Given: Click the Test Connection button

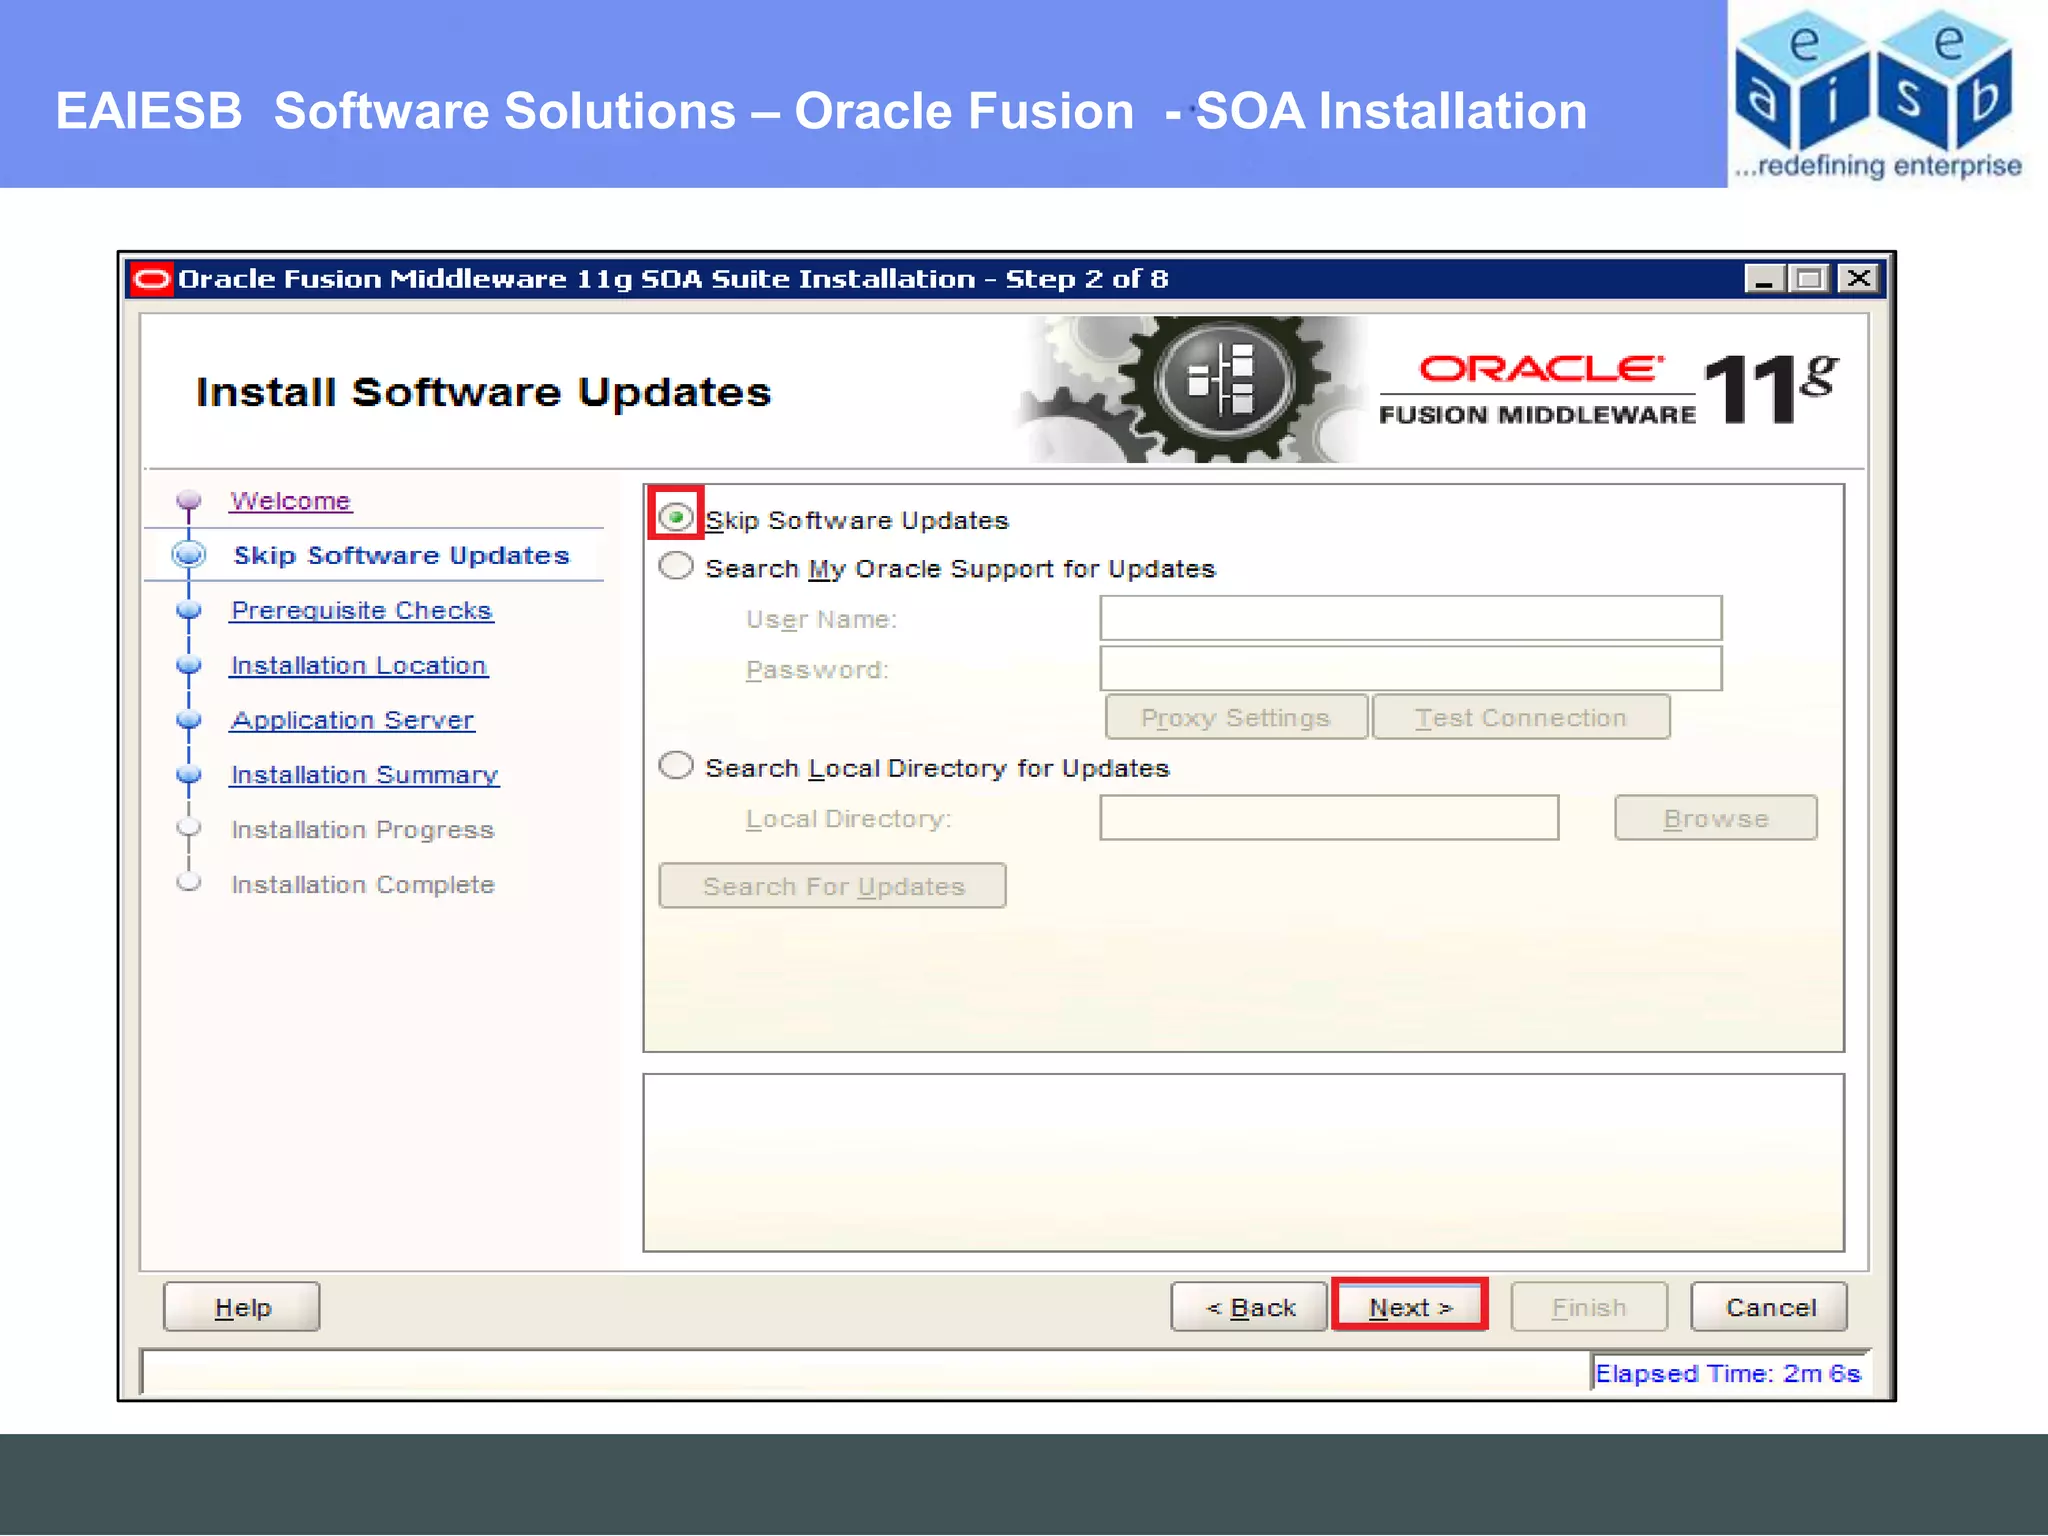Looking at the screenshot, I should pos(1521,717).
